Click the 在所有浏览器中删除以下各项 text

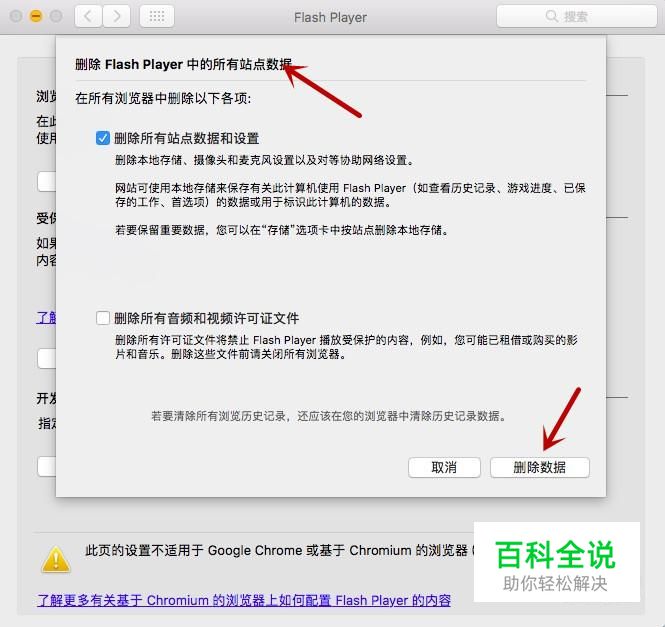point(163,98)
